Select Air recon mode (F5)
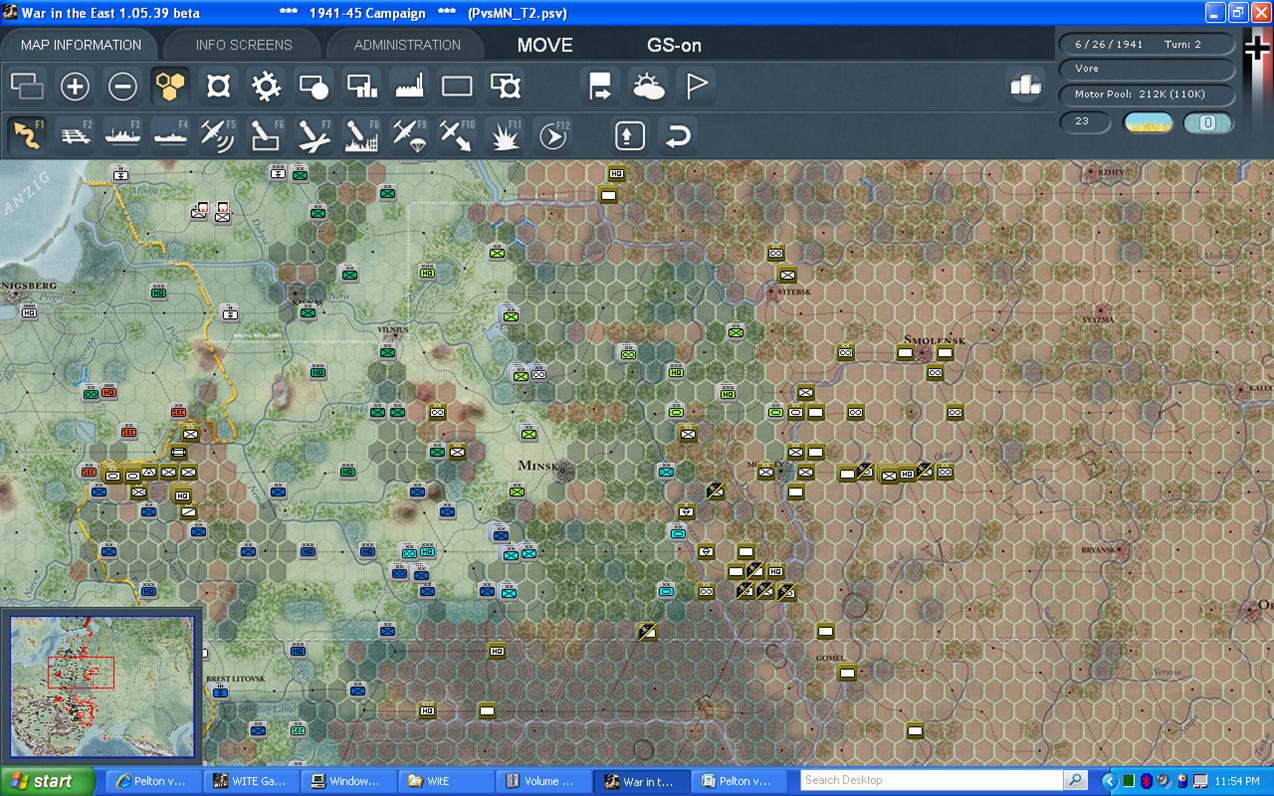 218,135
